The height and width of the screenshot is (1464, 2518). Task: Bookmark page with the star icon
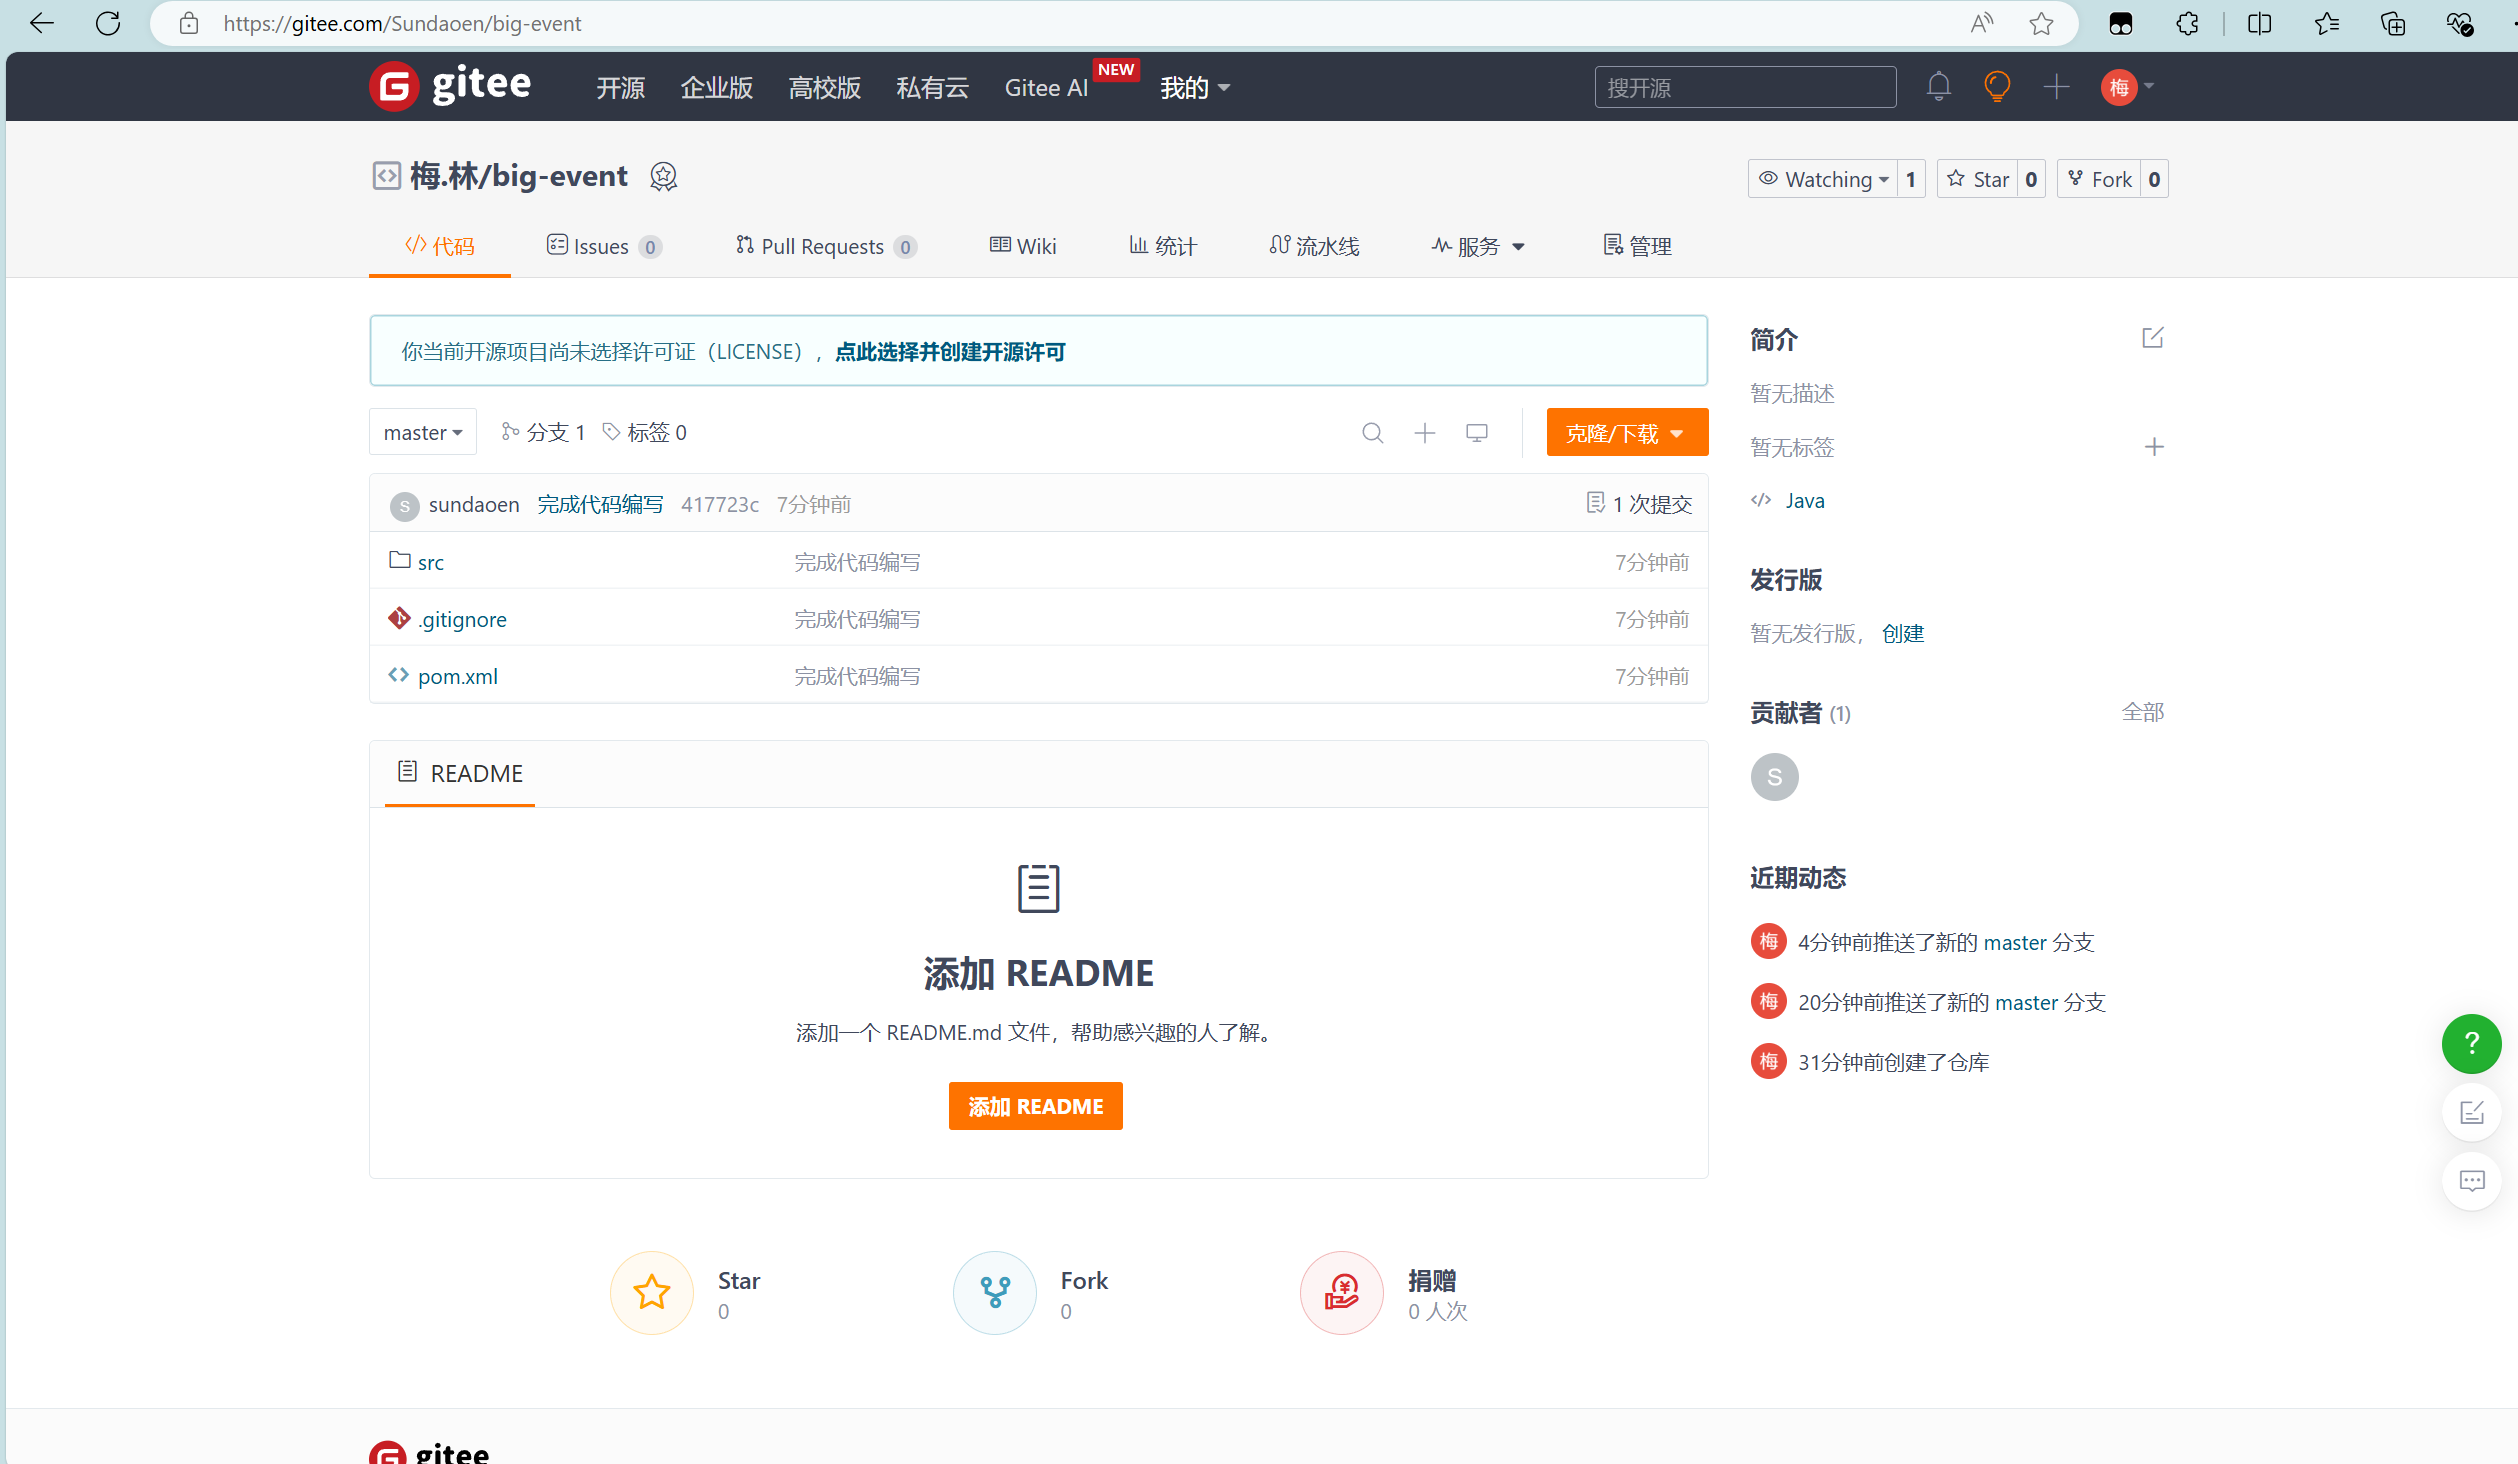[x=2041, y=23]
